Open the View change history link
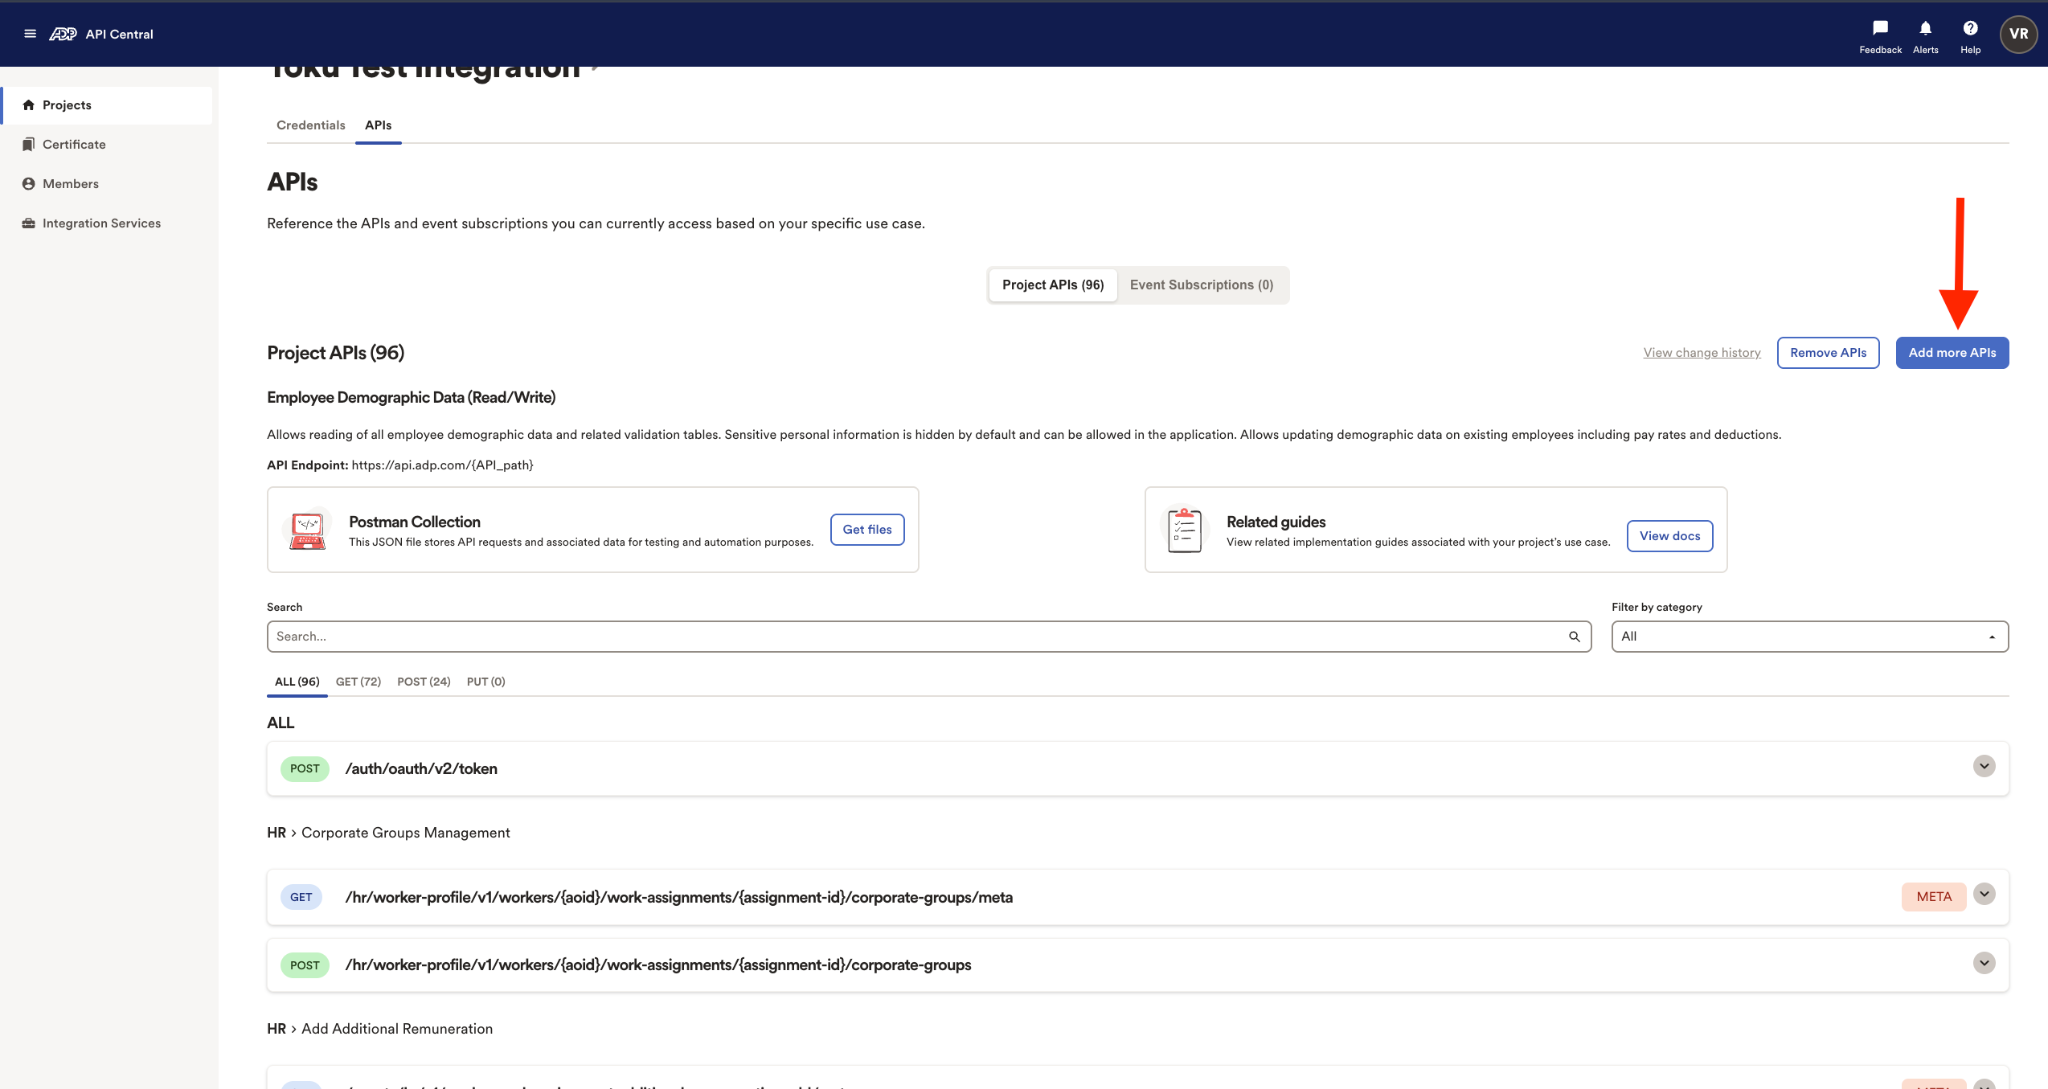2048x1089 pixels. [1701, 353]
